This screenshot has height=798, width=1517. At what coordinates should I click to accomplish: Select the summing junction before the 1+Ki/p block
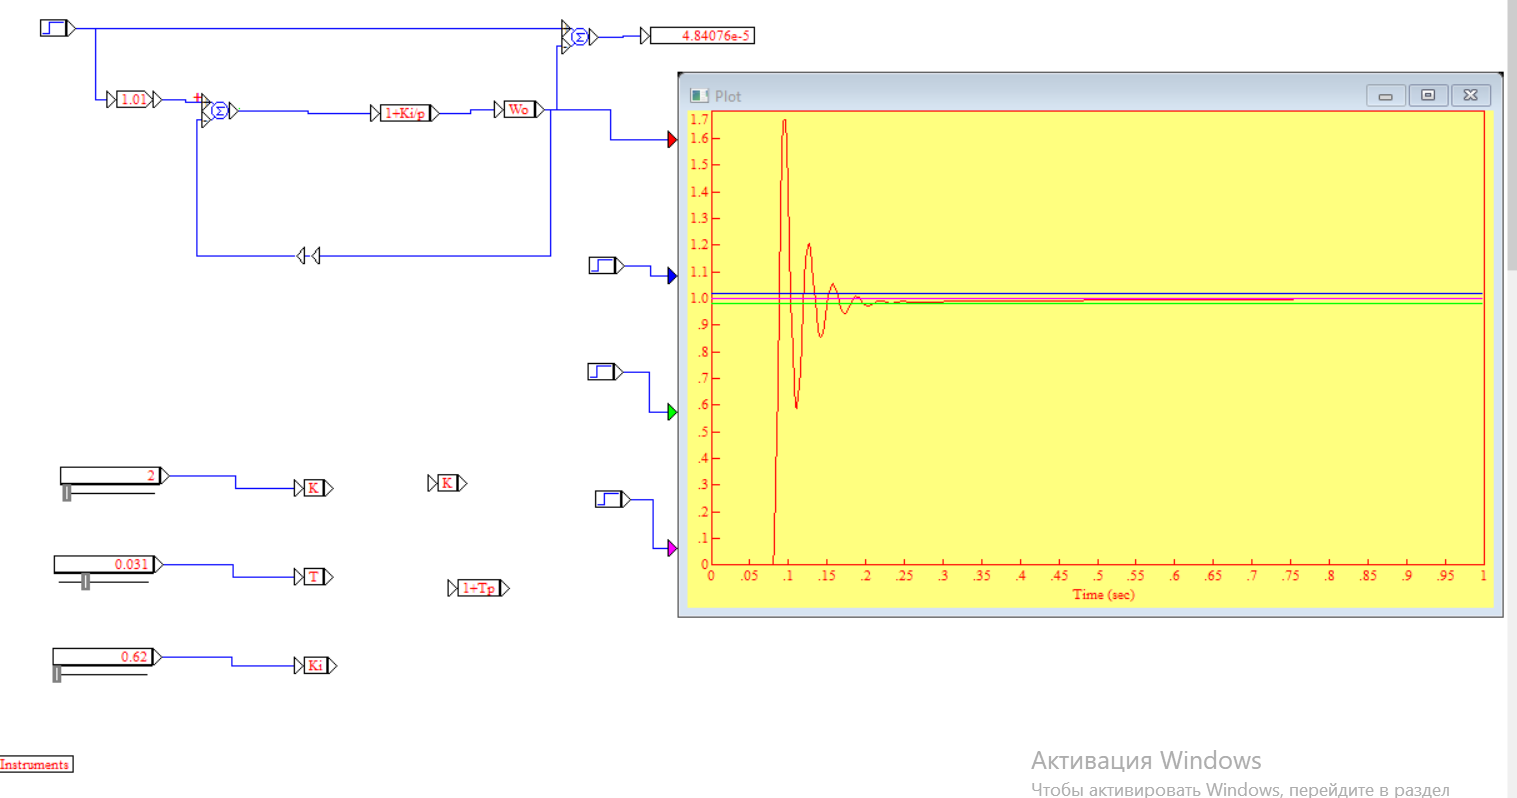(x=220, y=111)
